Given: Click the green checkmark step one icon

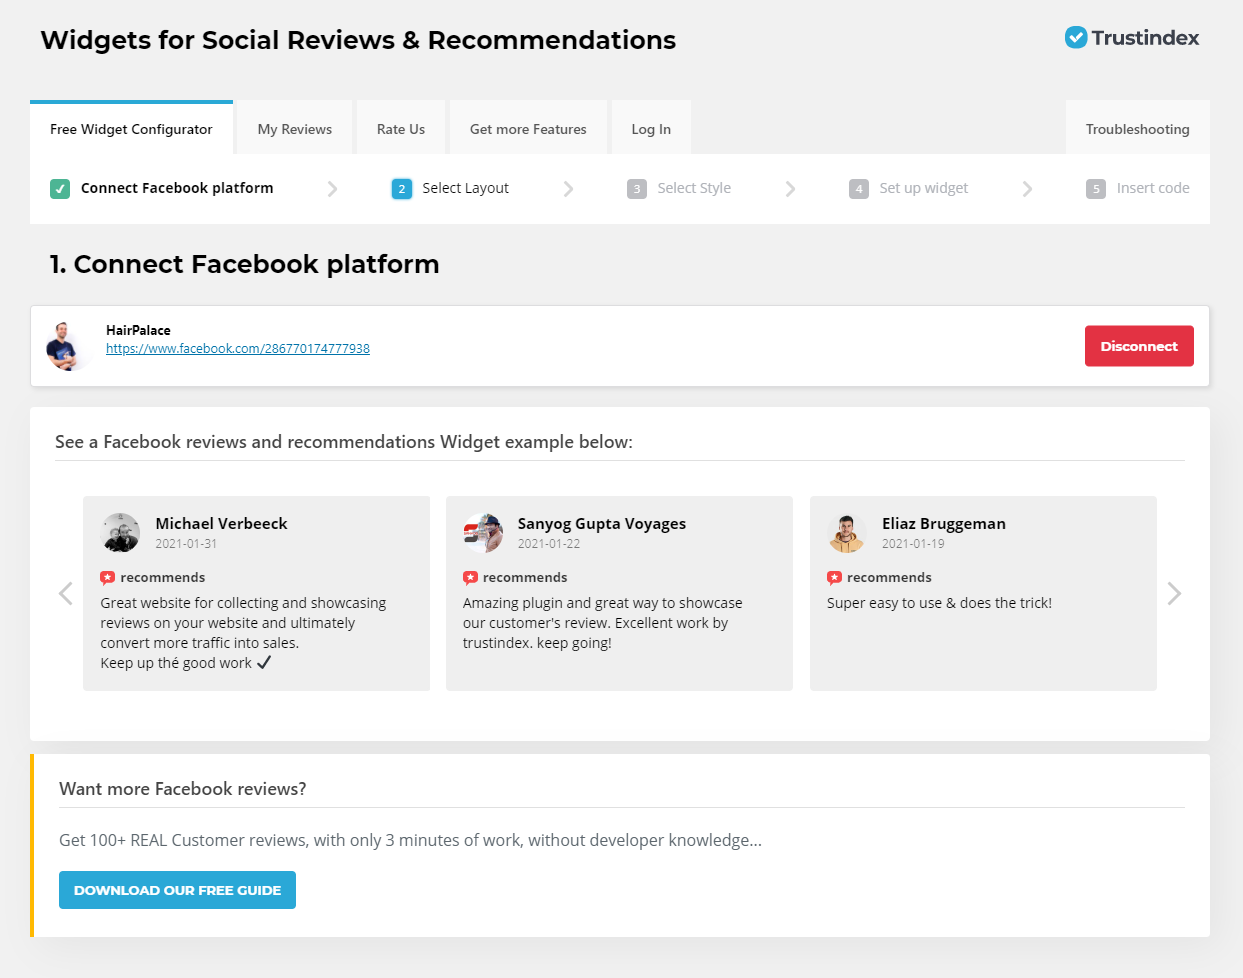Looking at the screenshot, I should (60, 188).
